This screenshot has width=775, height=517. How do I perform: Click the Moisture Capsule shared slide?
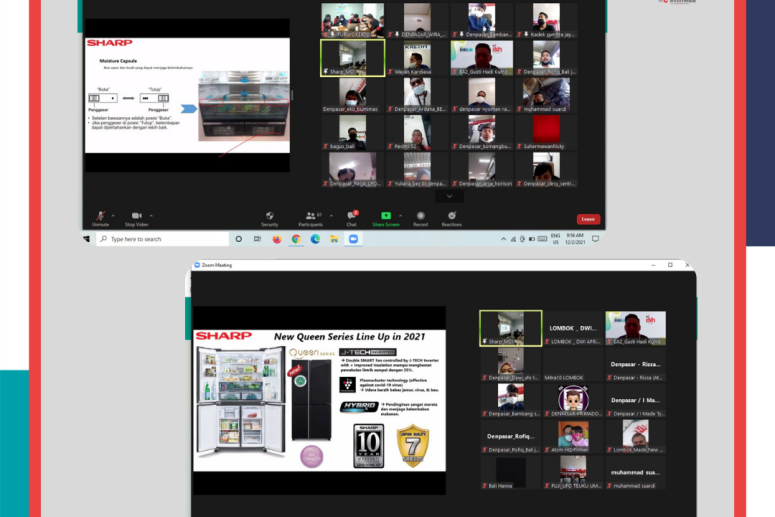click(x=187, y=95)
